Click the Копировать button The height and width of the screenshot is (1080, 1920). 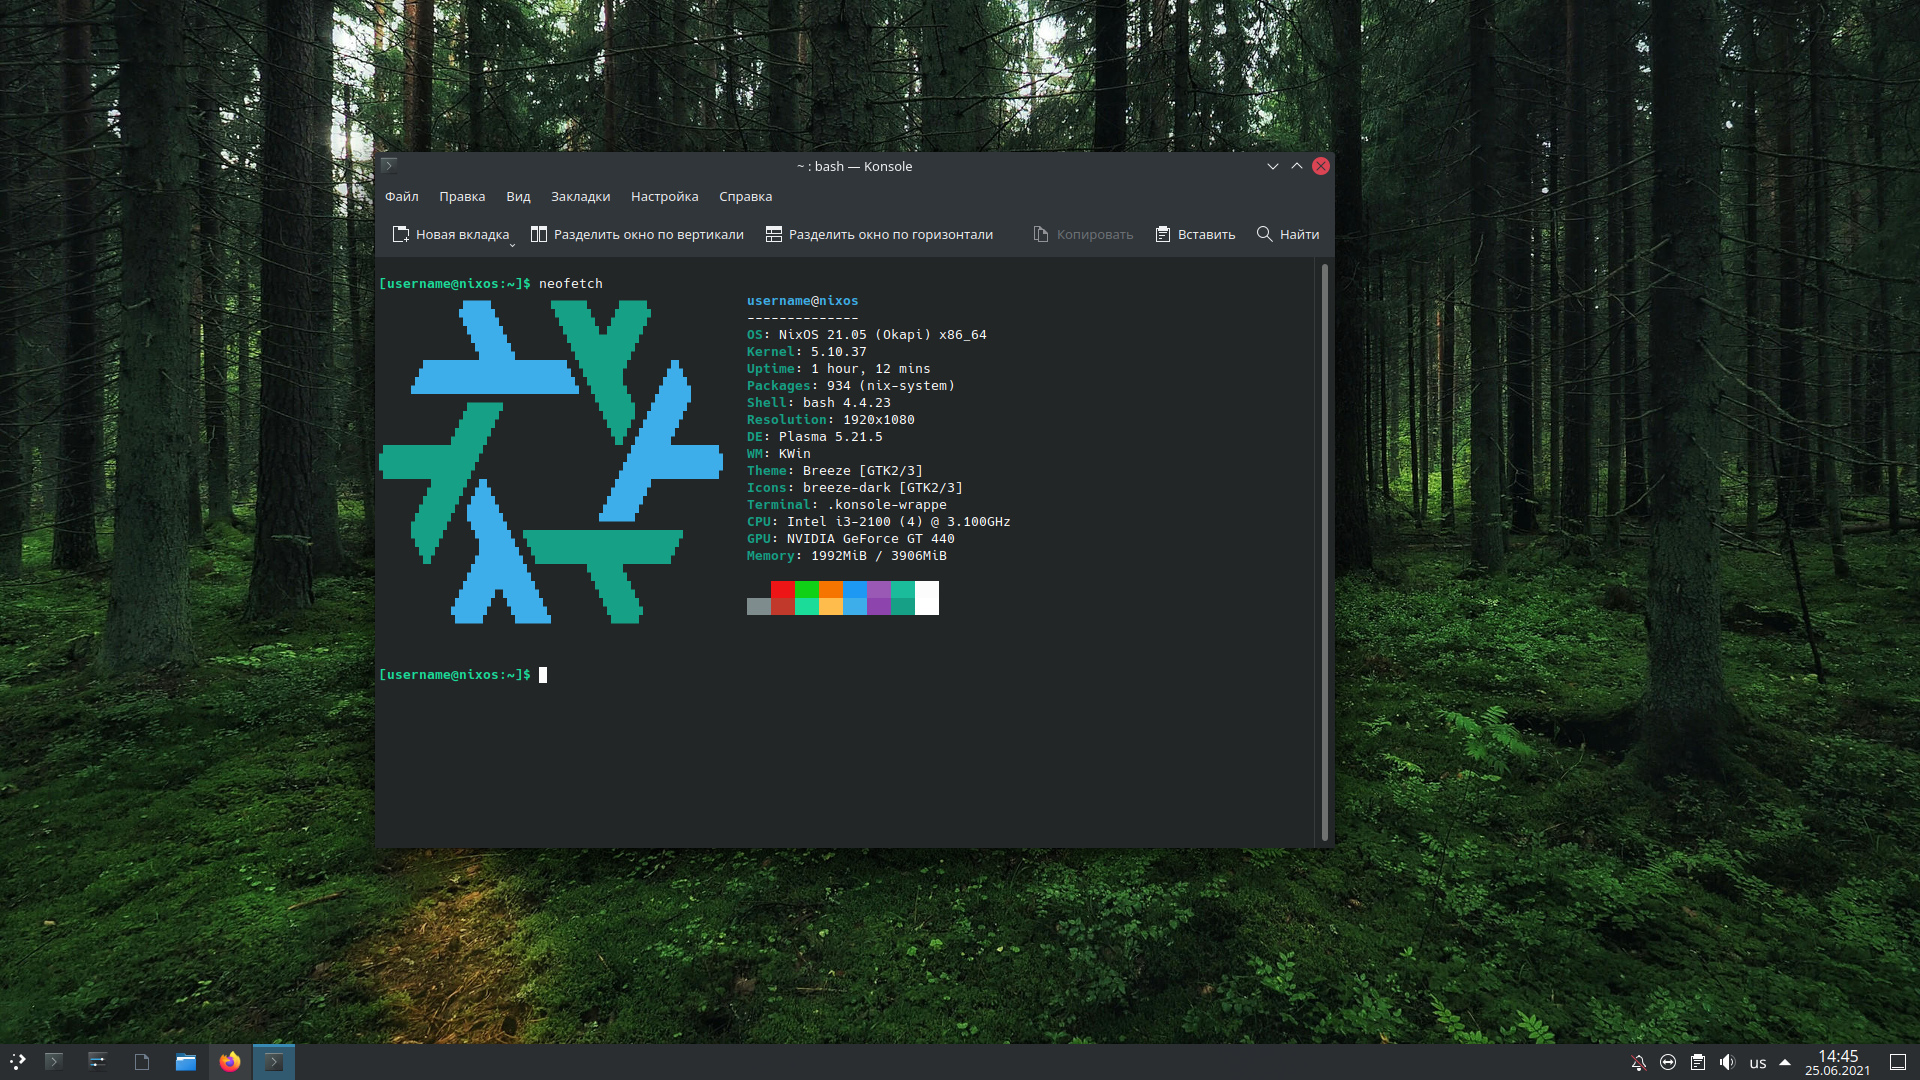click(1083, 234)
